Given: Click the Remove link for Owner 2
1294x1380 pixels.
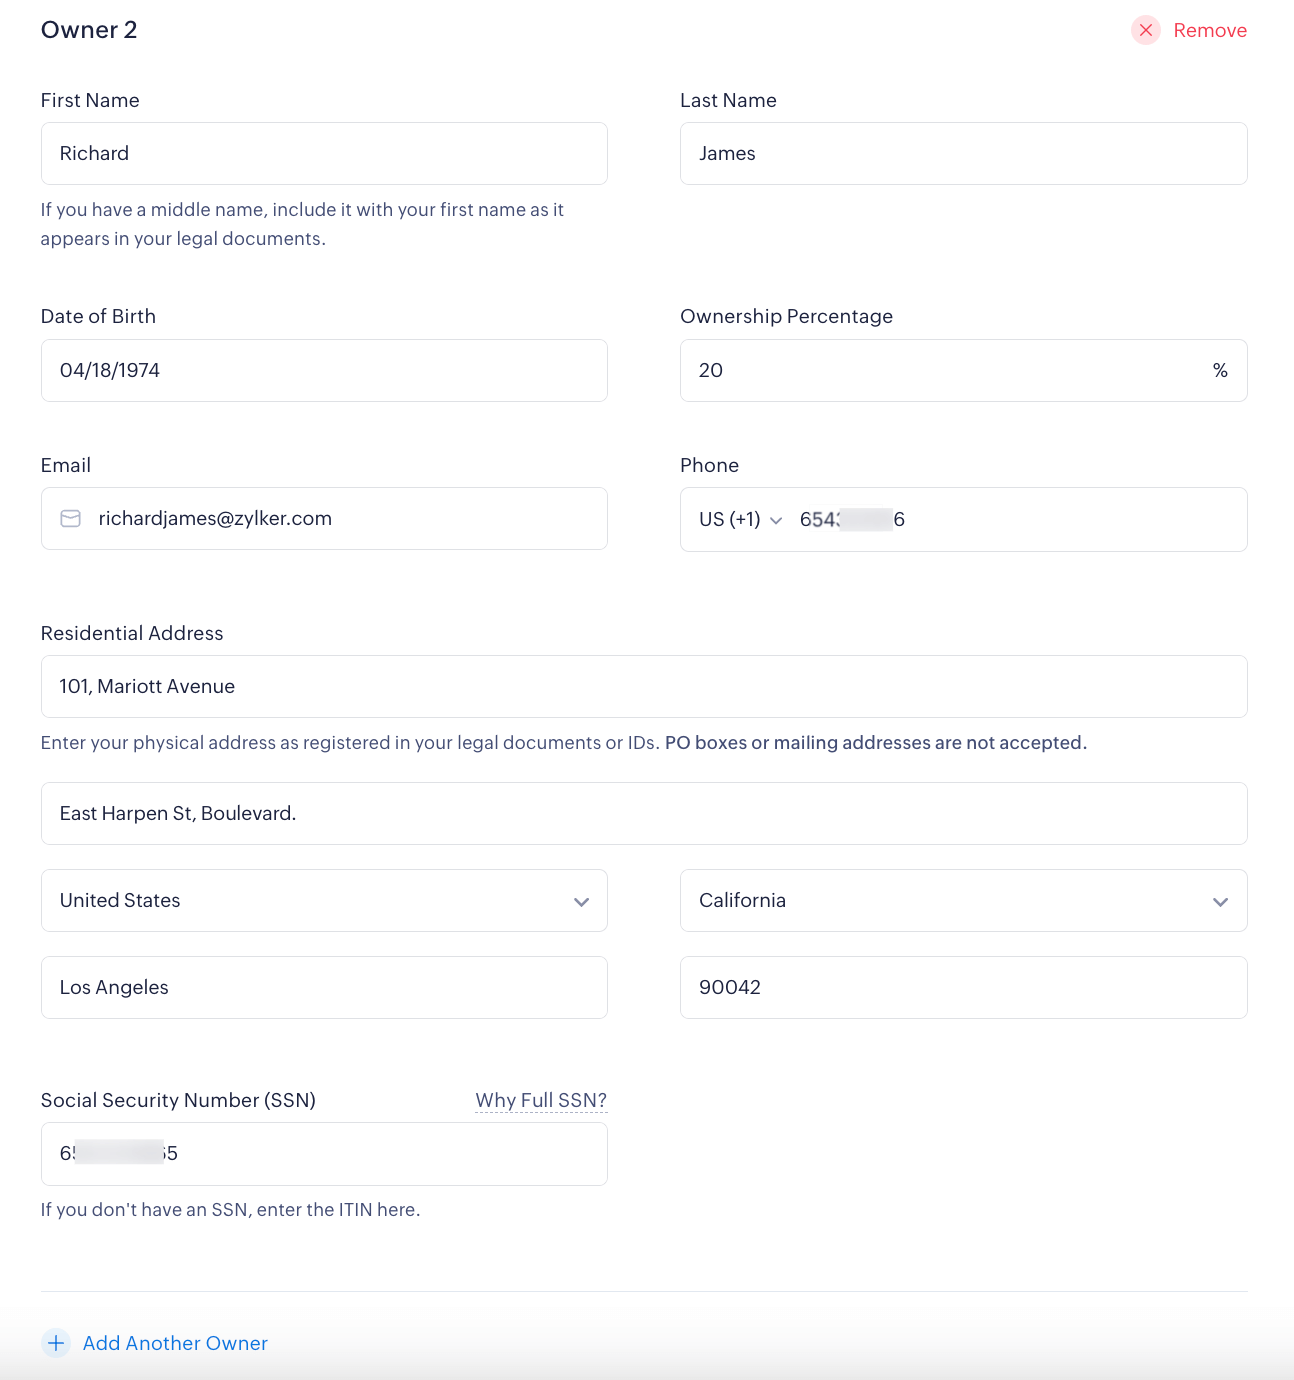Looking at the screenshot, I should coord(1209,30).
